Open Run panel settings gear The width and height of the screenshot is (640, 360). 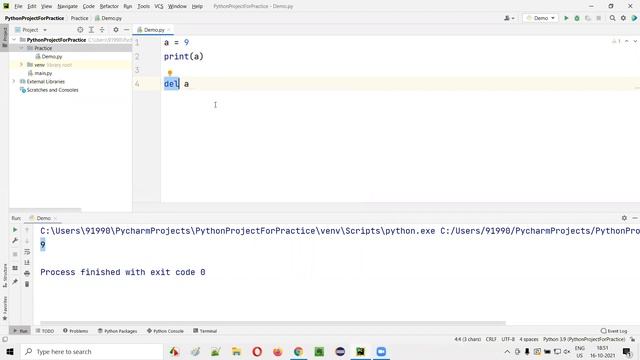point(624,218)
